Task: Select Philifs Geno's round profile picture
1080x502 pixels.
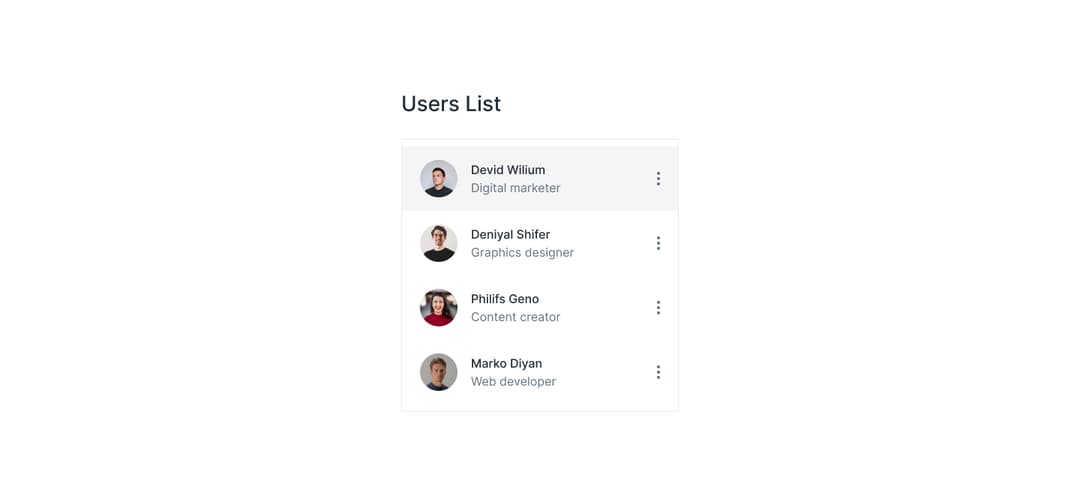Action: click(439, 308)
